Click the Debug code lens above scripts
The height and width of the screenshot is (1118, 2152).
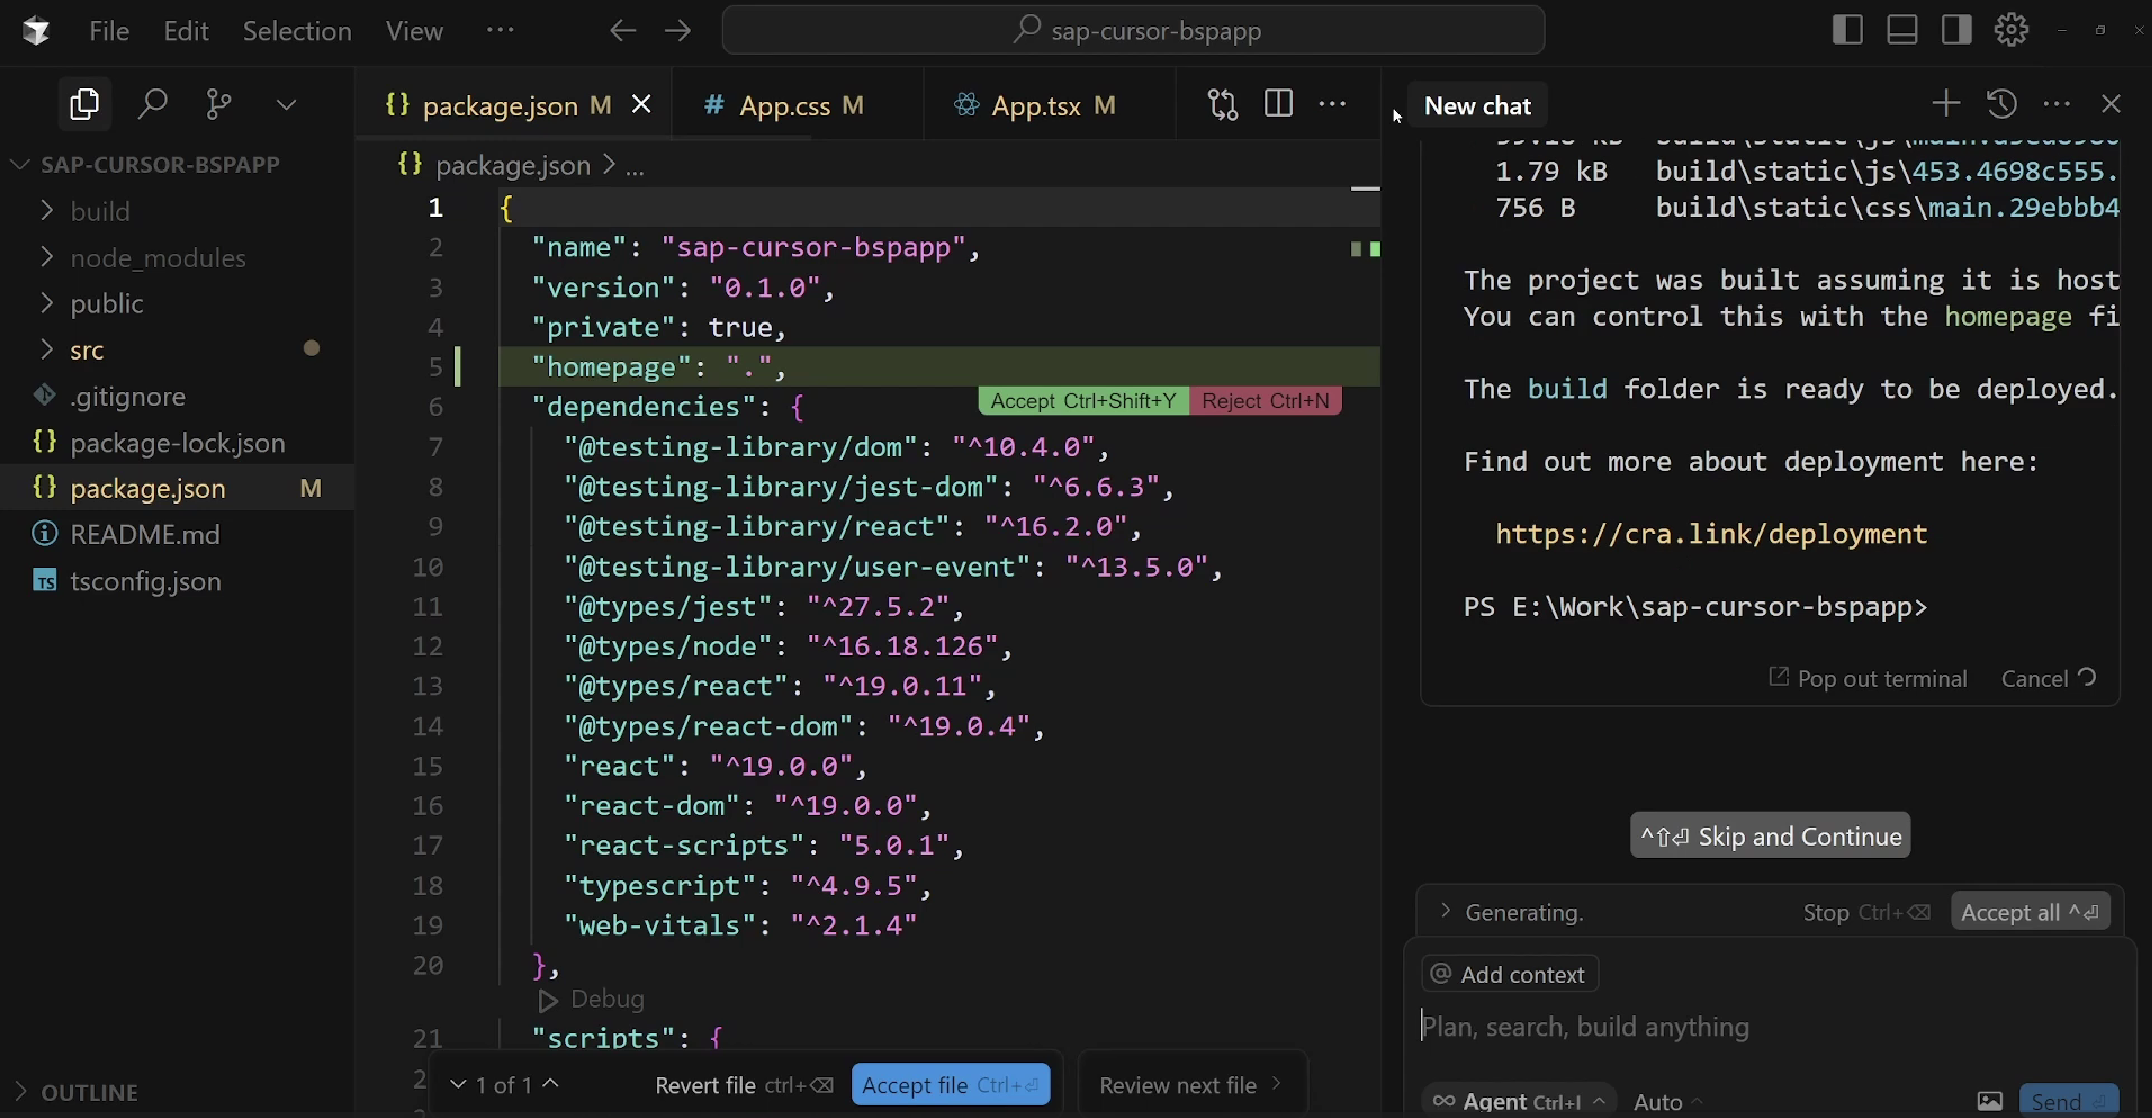point(592,999)
